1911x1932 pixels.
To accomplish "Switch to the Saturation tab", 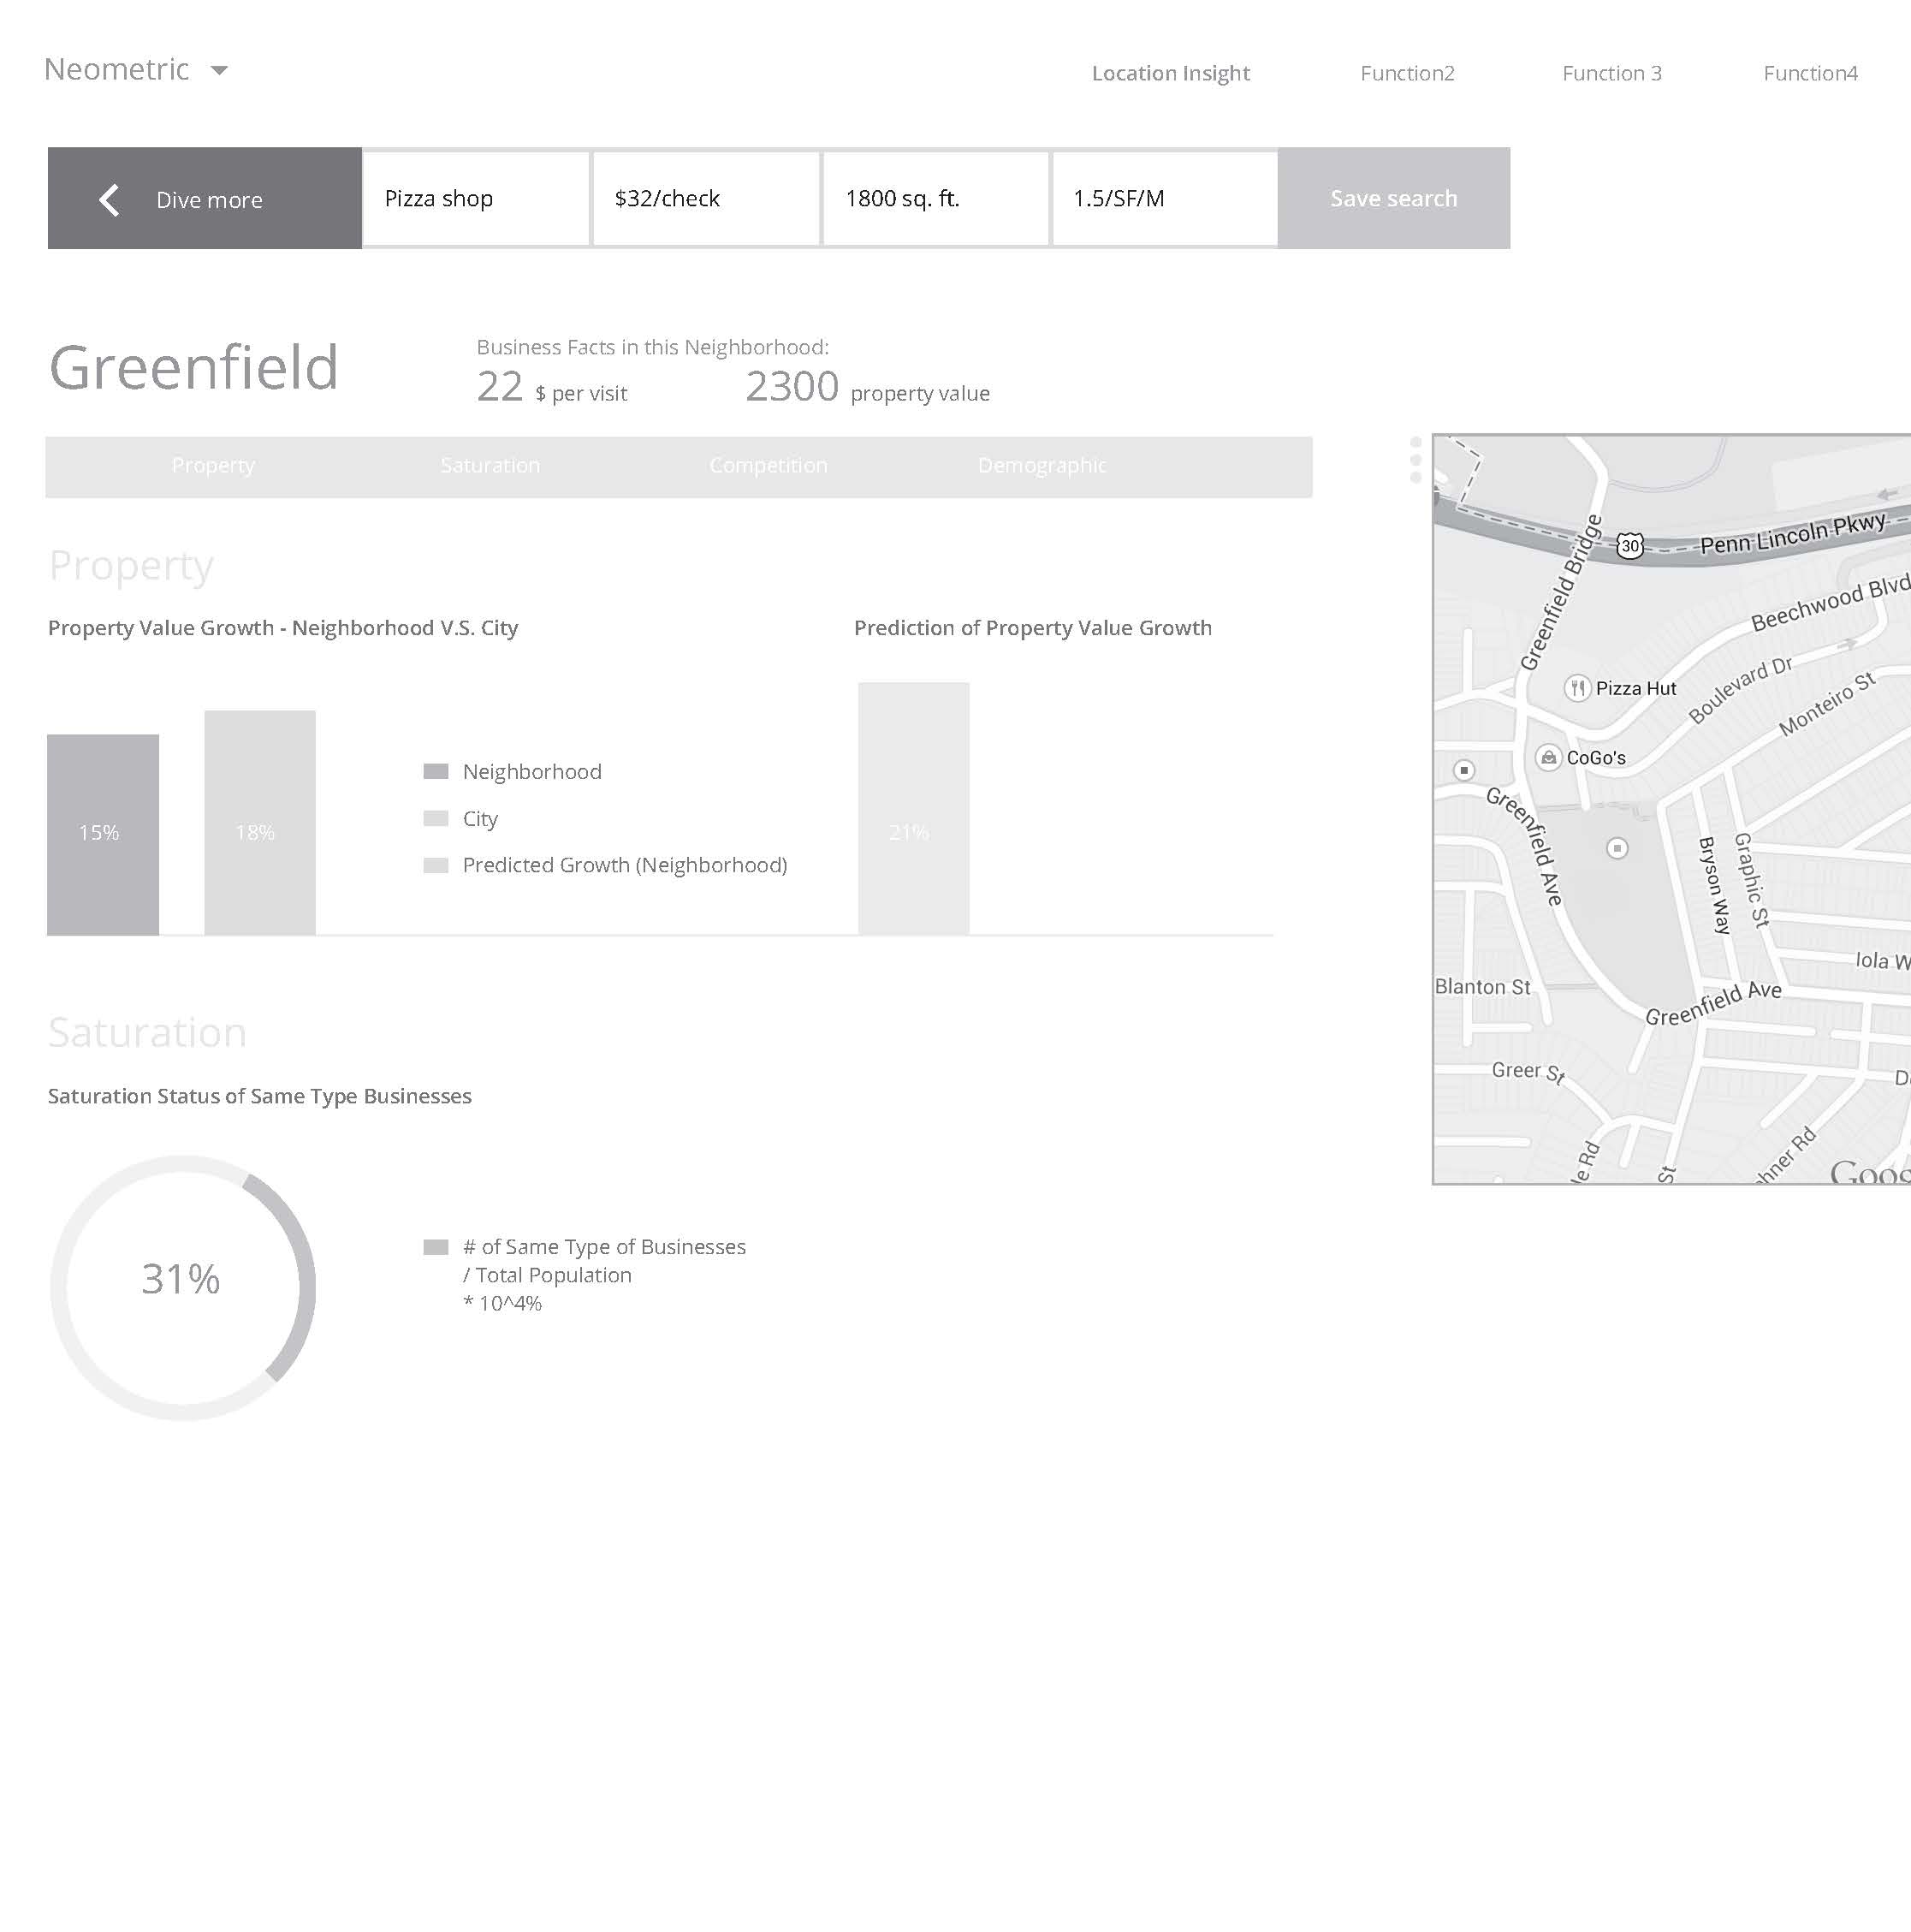I will [x=490, y=466].
